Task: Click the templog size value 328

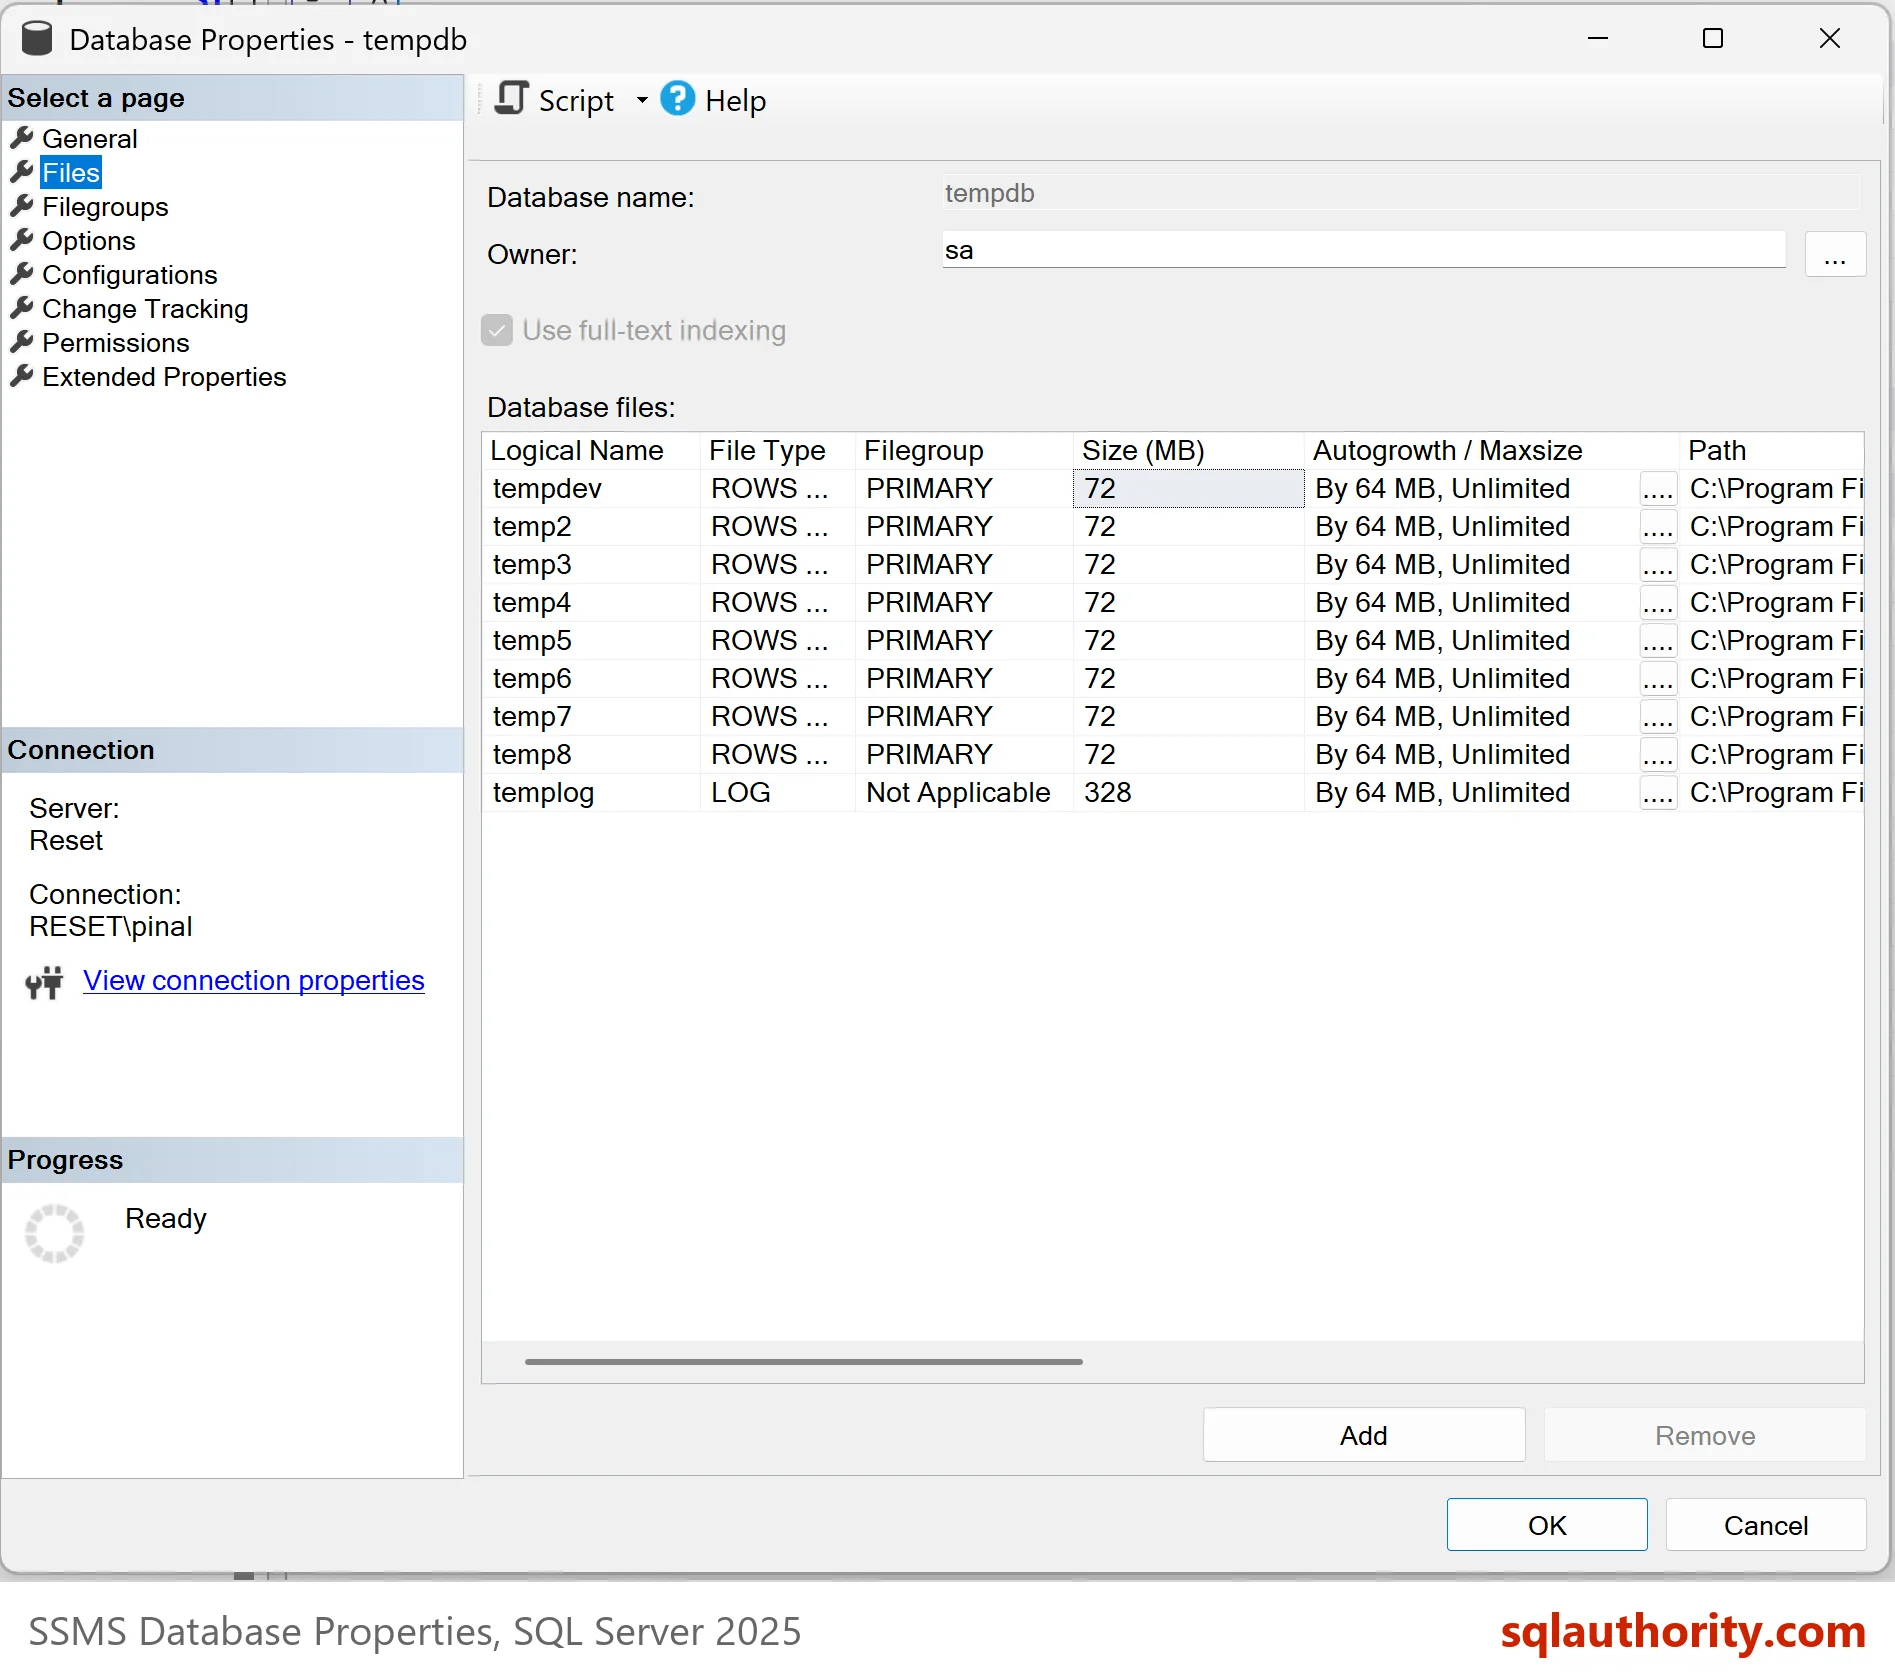Action: coord(1108,793)
